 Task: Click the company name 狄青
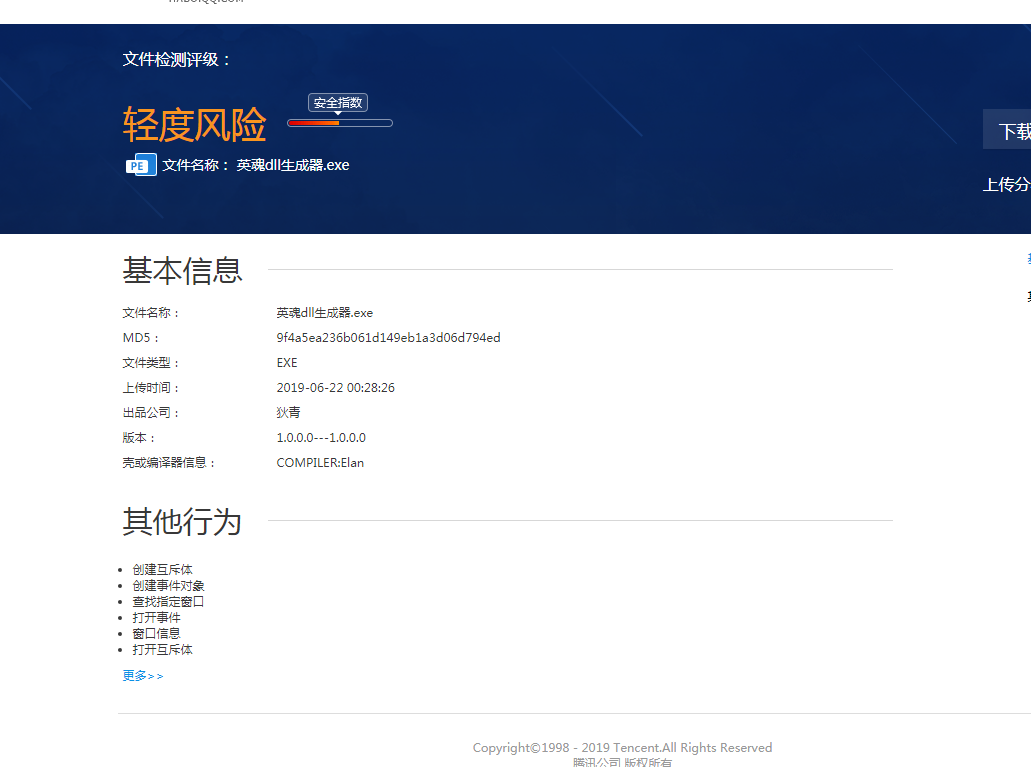click(288, 412)
